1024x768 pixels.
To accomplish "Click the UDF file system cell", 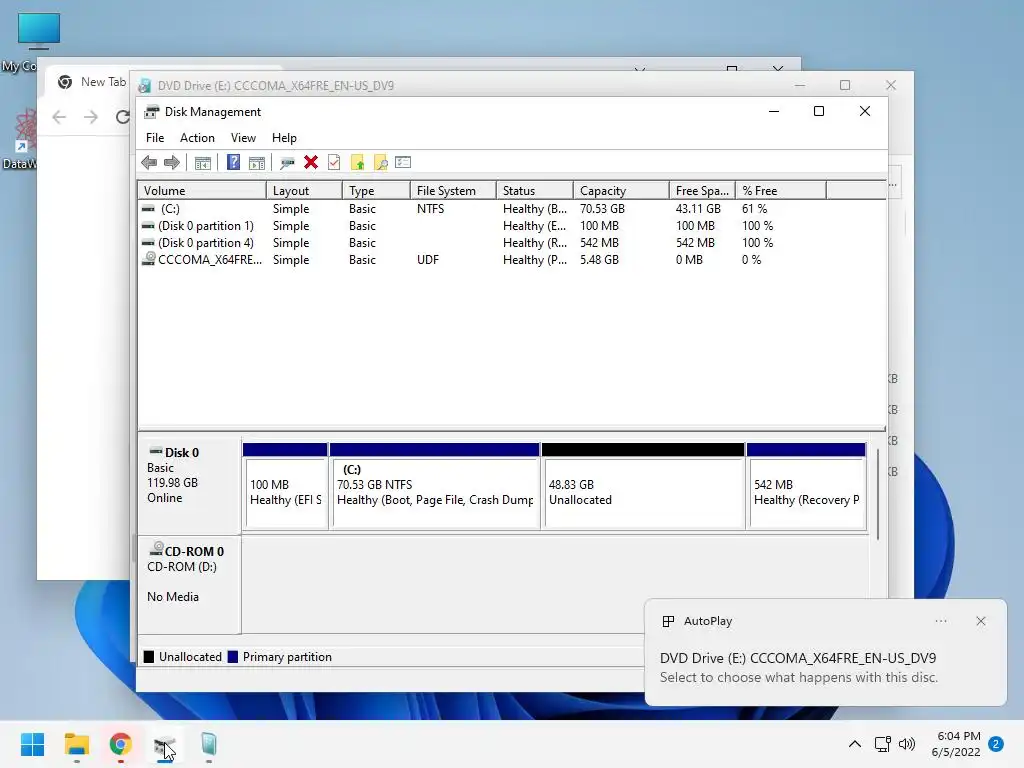I will (x=428, y=260).
